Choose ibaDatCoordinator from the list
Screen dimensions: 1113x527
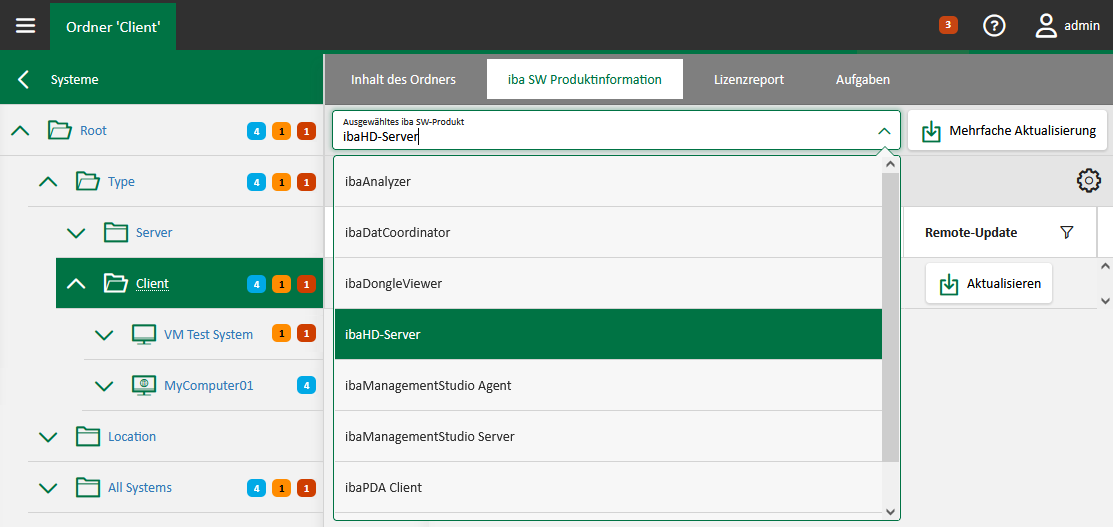(x=608, y=232)
